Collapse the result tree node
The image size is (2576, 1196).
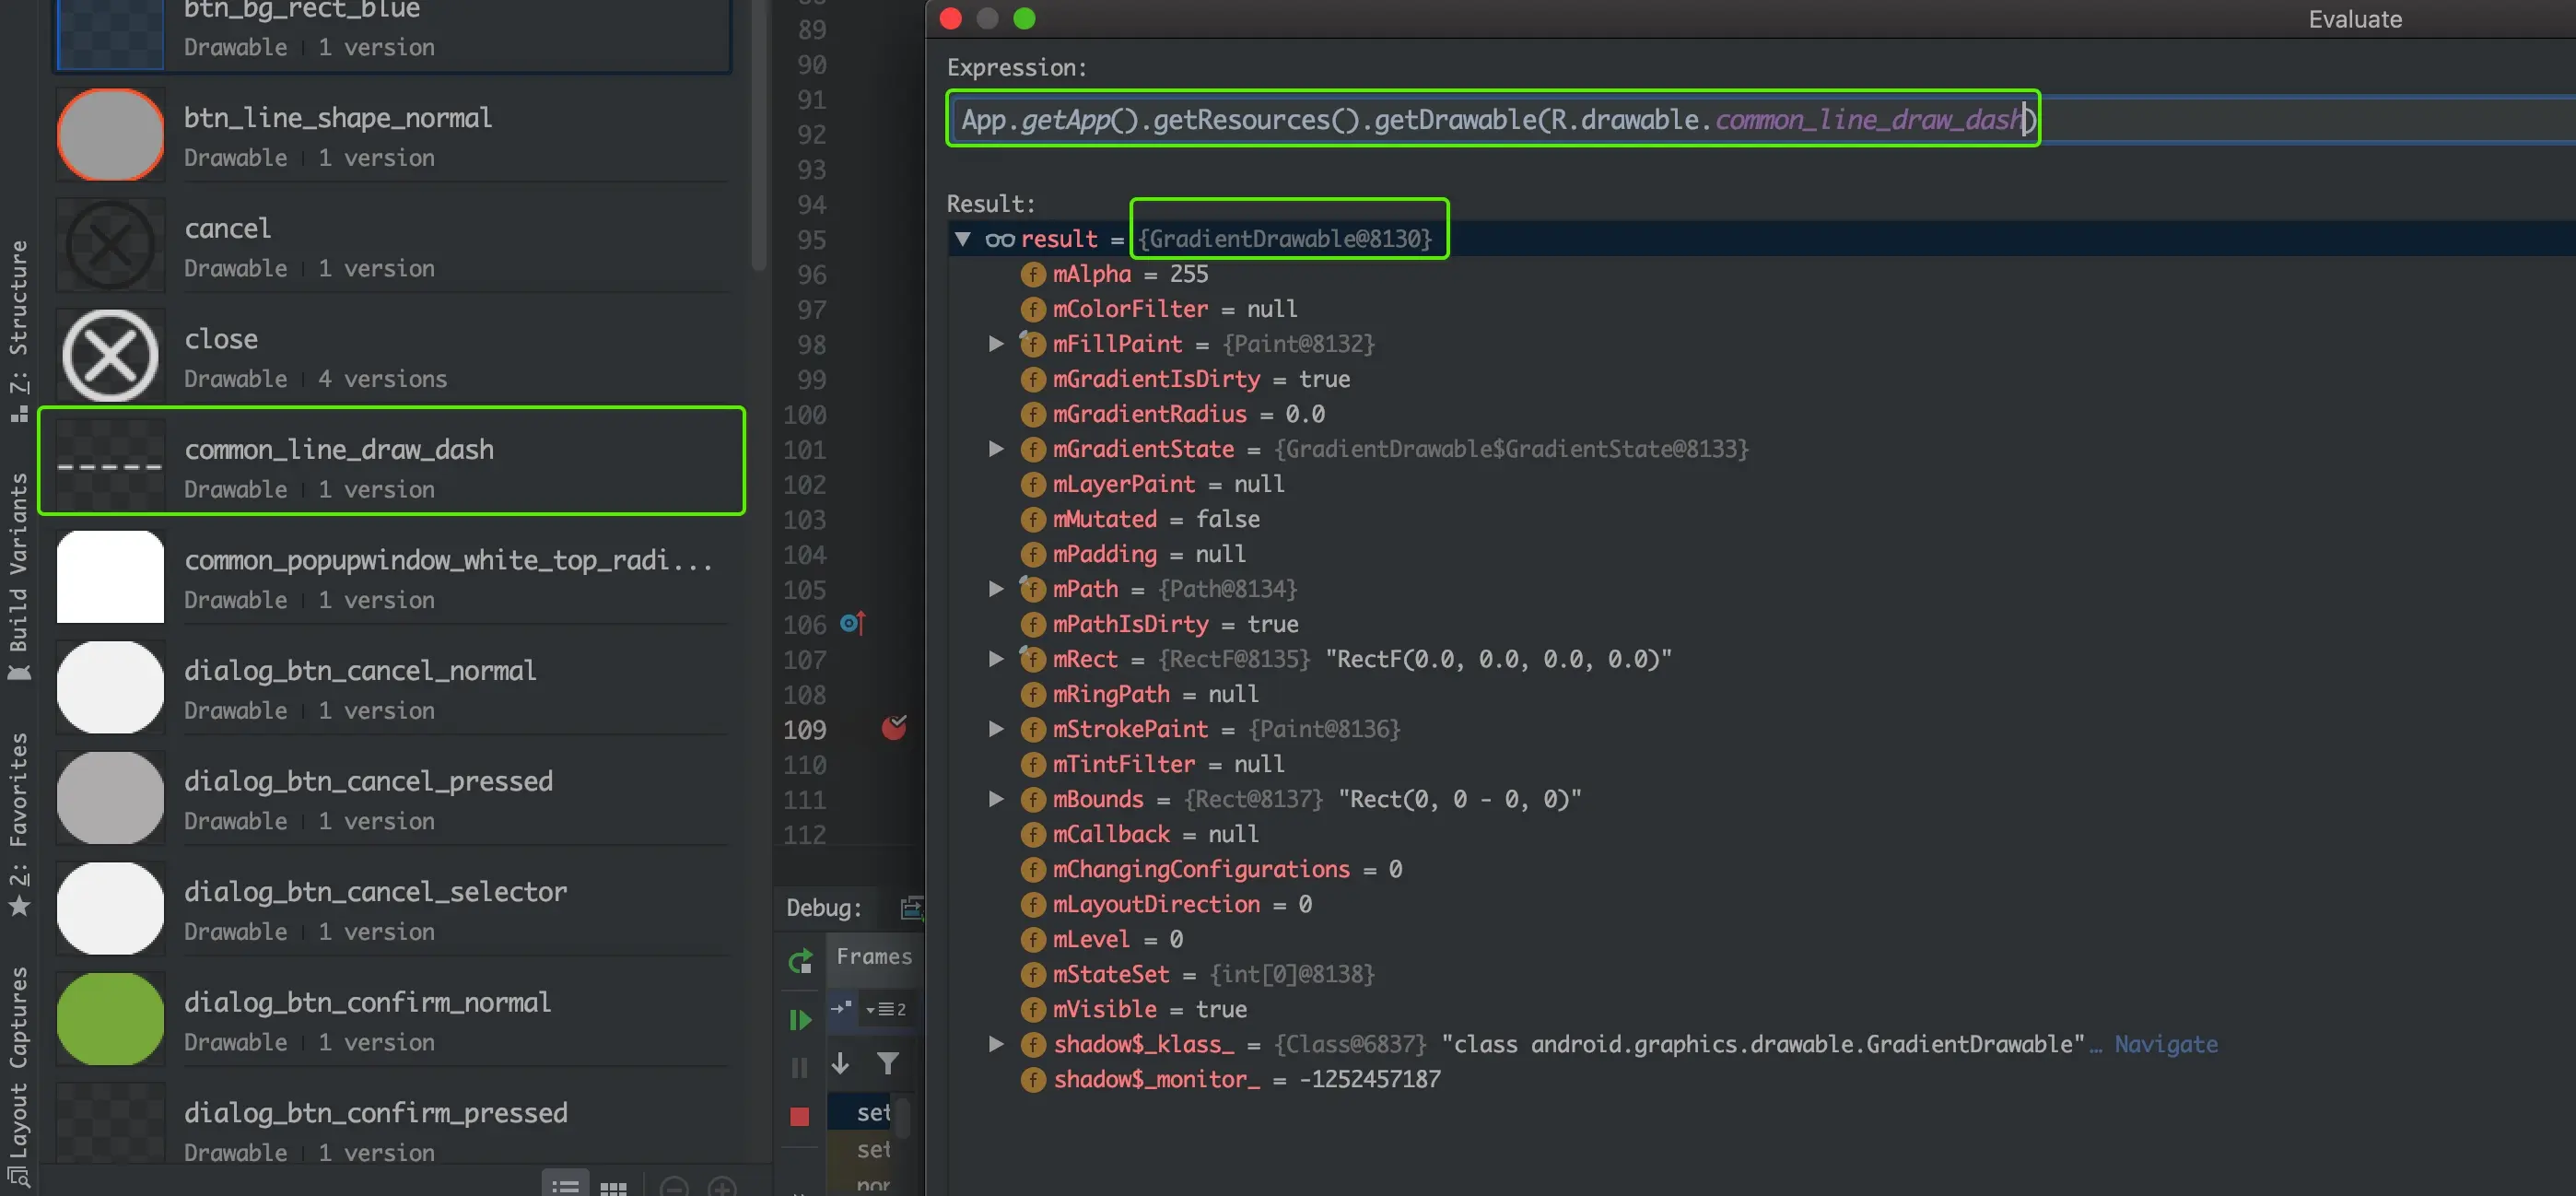pyautogui.click(x=962, y=239)
